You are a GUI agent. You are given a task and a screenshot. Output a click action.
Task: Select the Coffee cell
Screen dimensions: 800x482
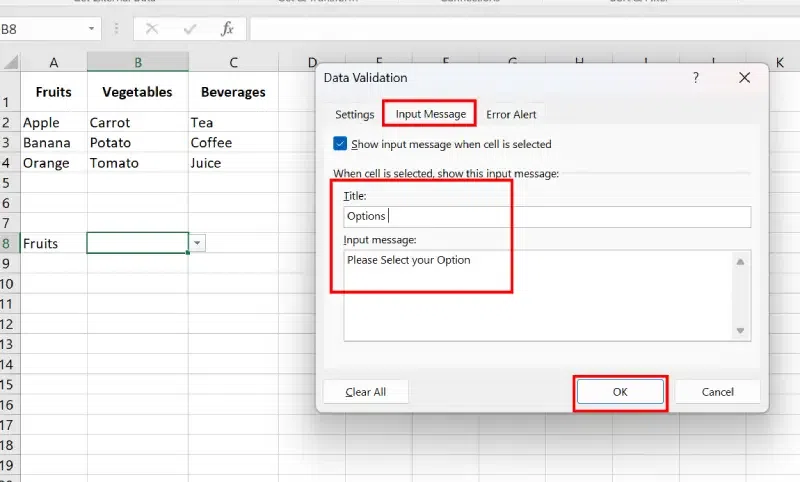pyautogui.click(x=233, y=142)
